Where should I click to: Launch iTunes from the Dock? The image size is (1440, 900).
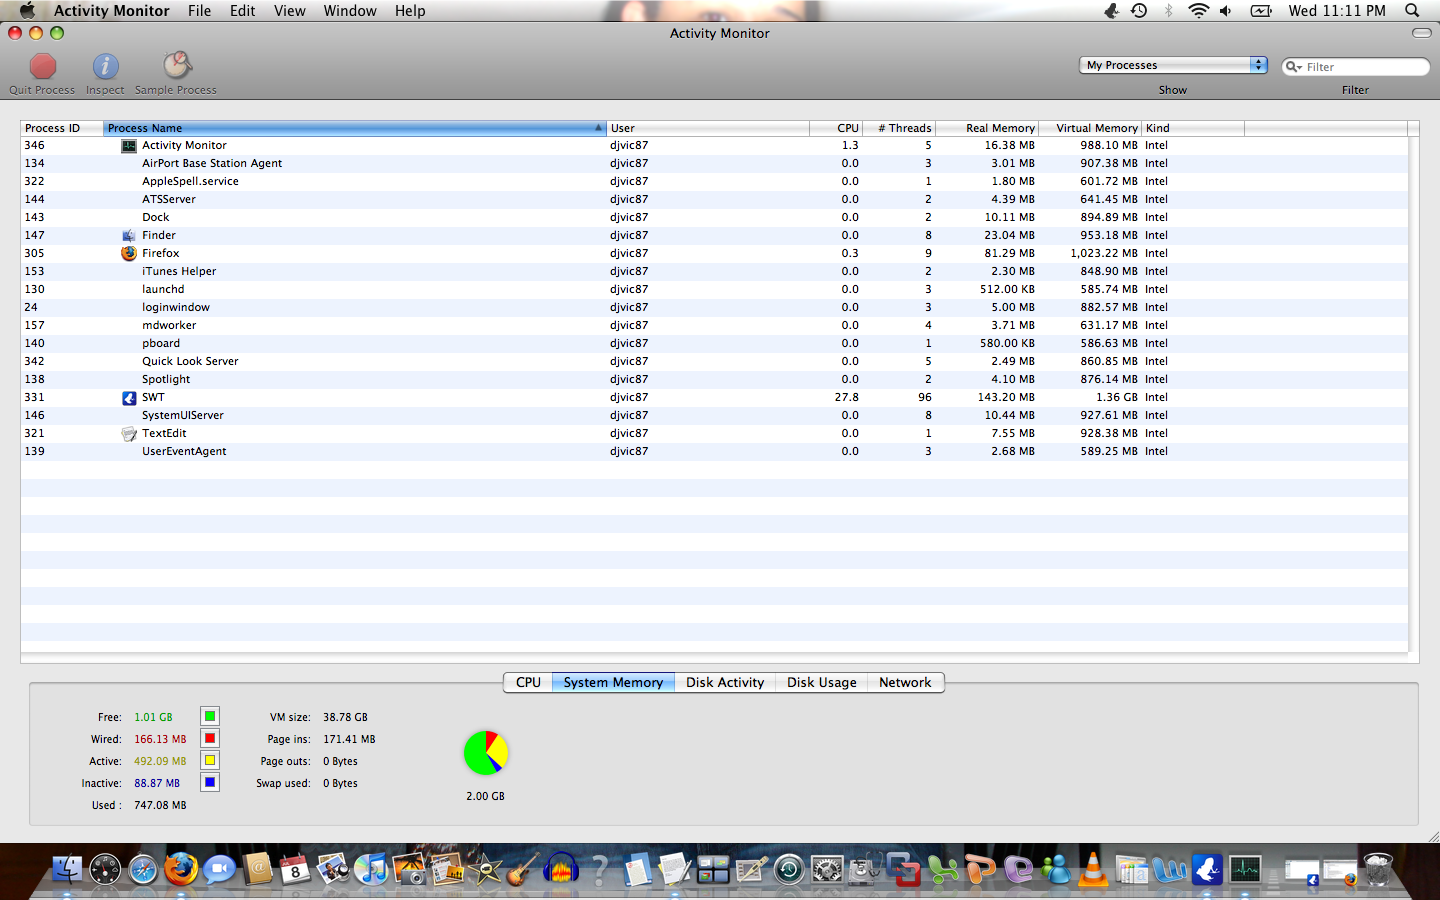[x=372, y=869]
